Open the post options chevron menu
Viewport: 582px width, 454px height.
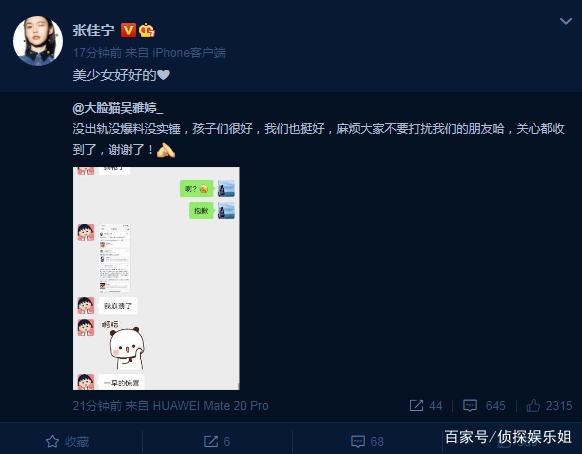click(565, 21)
